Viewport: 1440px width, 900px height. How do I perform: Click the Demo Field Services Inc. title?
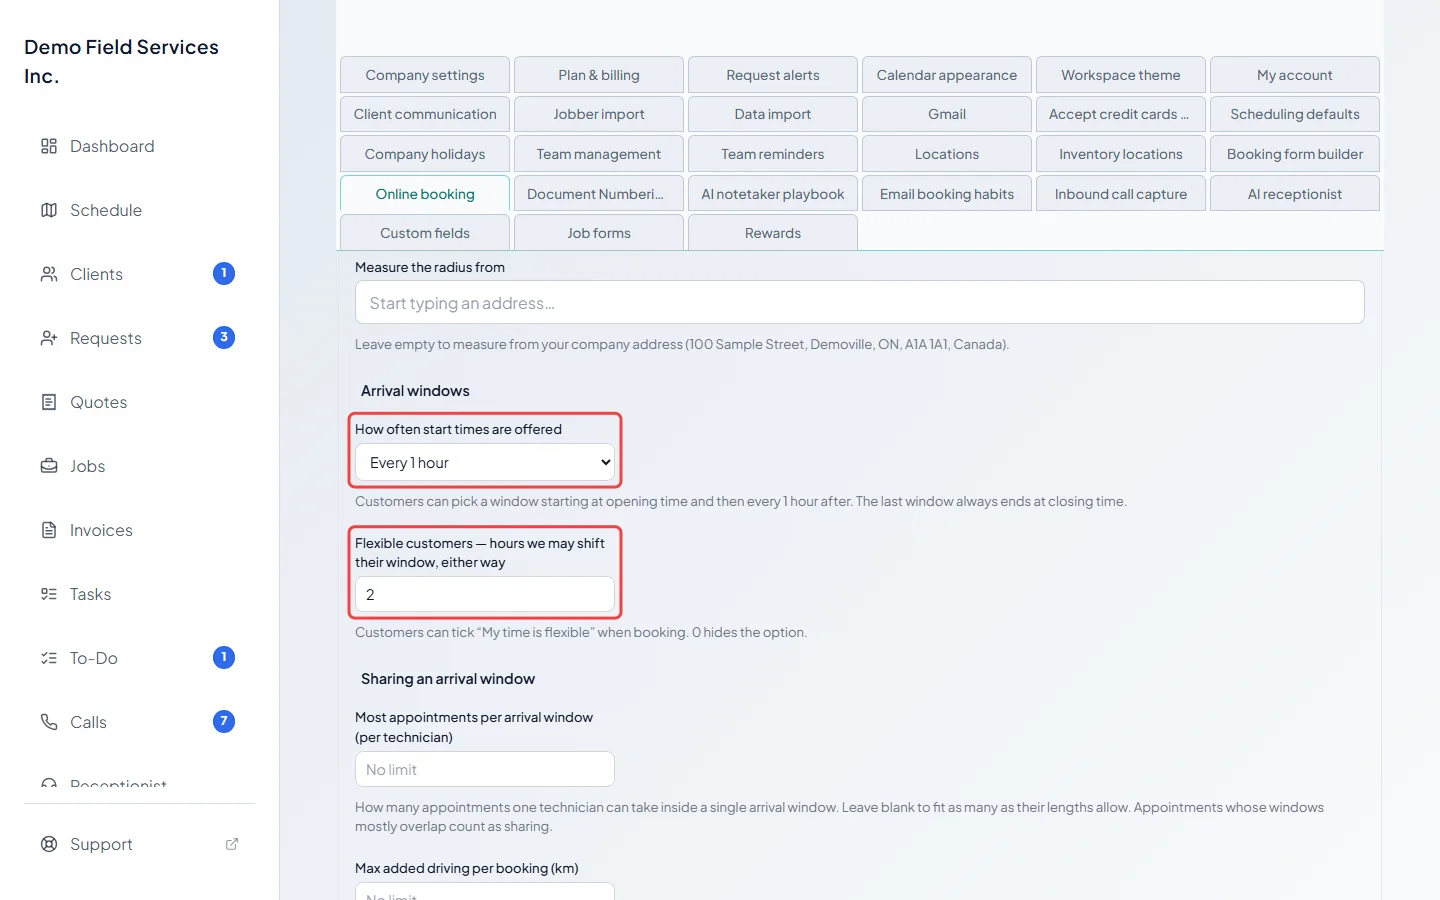tap(121, 61)
